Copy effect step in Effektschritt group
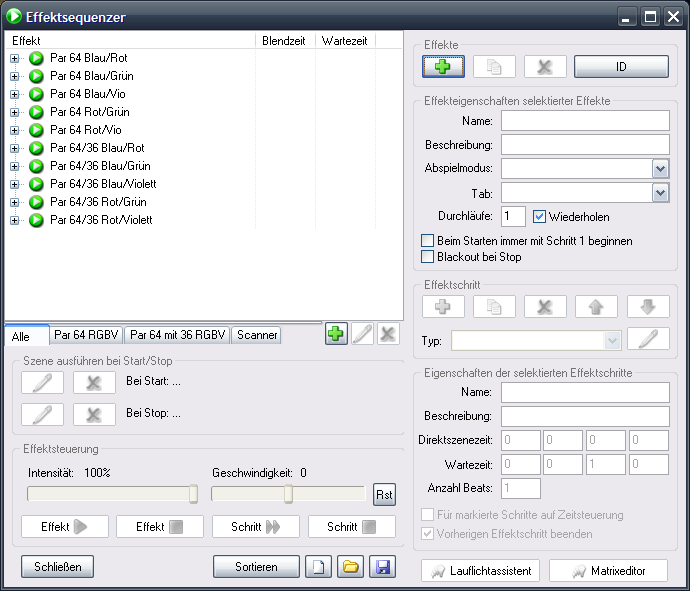 [494, 306]
